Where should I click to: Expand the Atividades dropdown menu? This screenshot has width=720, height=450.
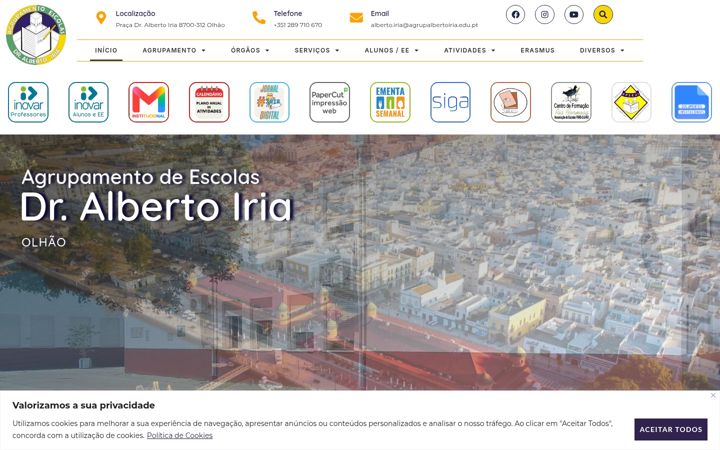point(470,50)
